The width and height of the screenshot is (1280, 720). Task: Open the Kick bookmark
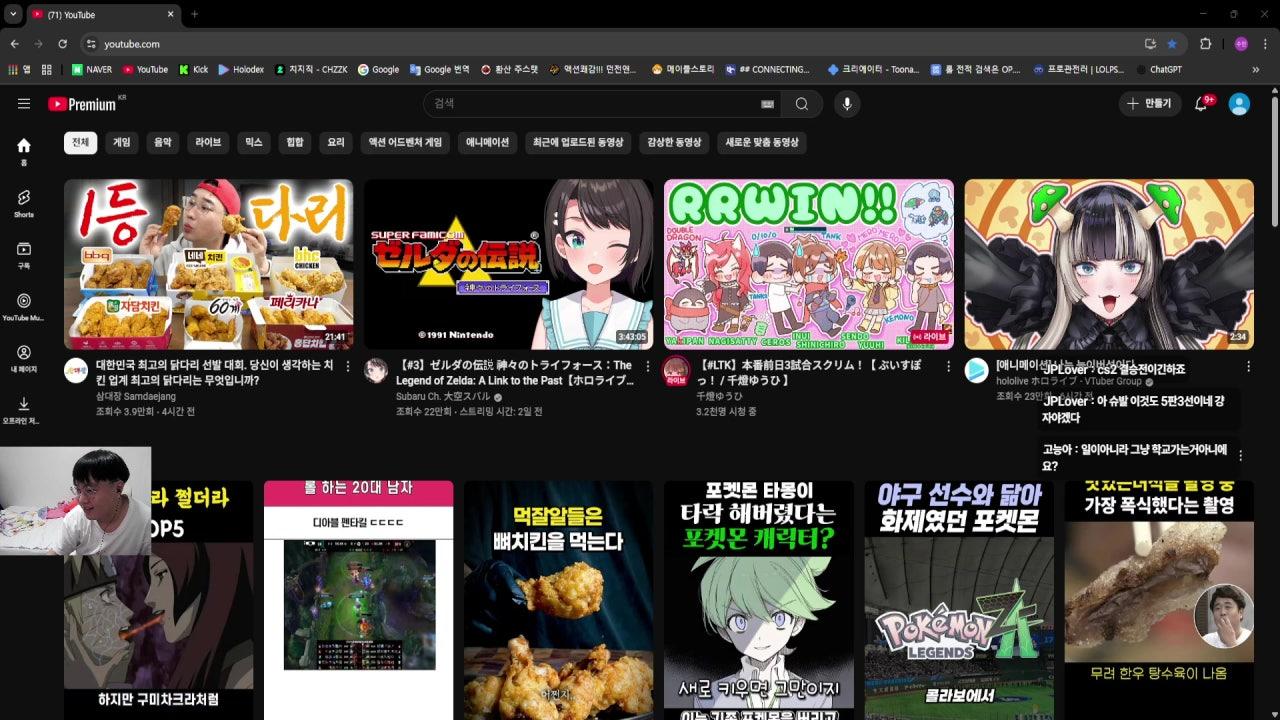[x=194, y=70]
